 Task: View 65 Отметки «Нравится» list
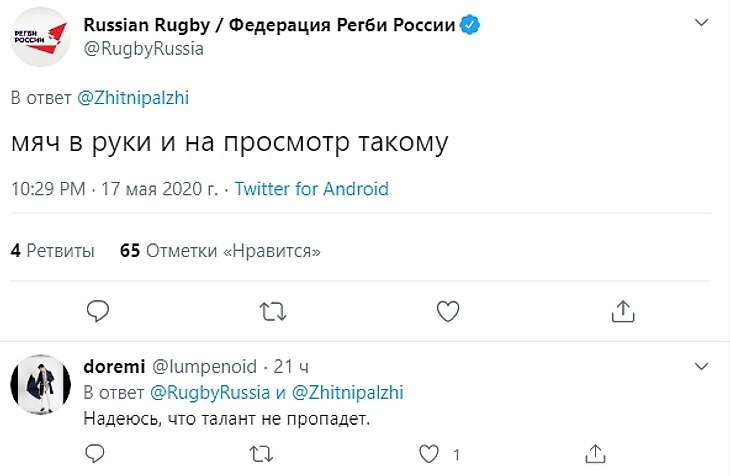[220, 251]
